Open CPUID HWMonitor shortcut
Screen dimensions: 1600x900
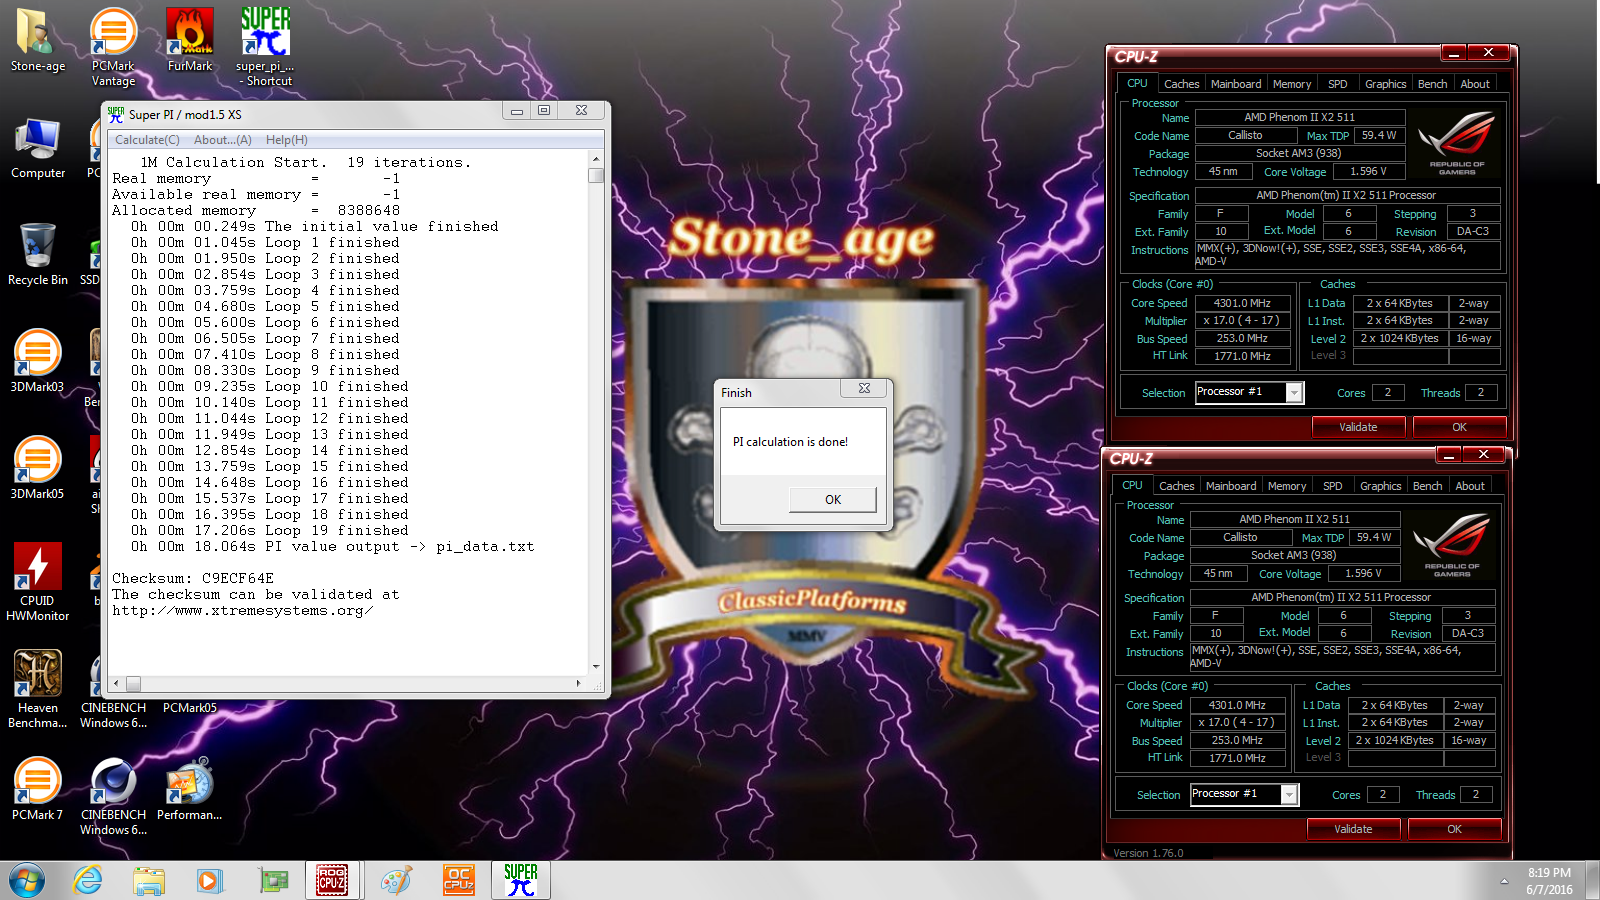click(37, 582)
